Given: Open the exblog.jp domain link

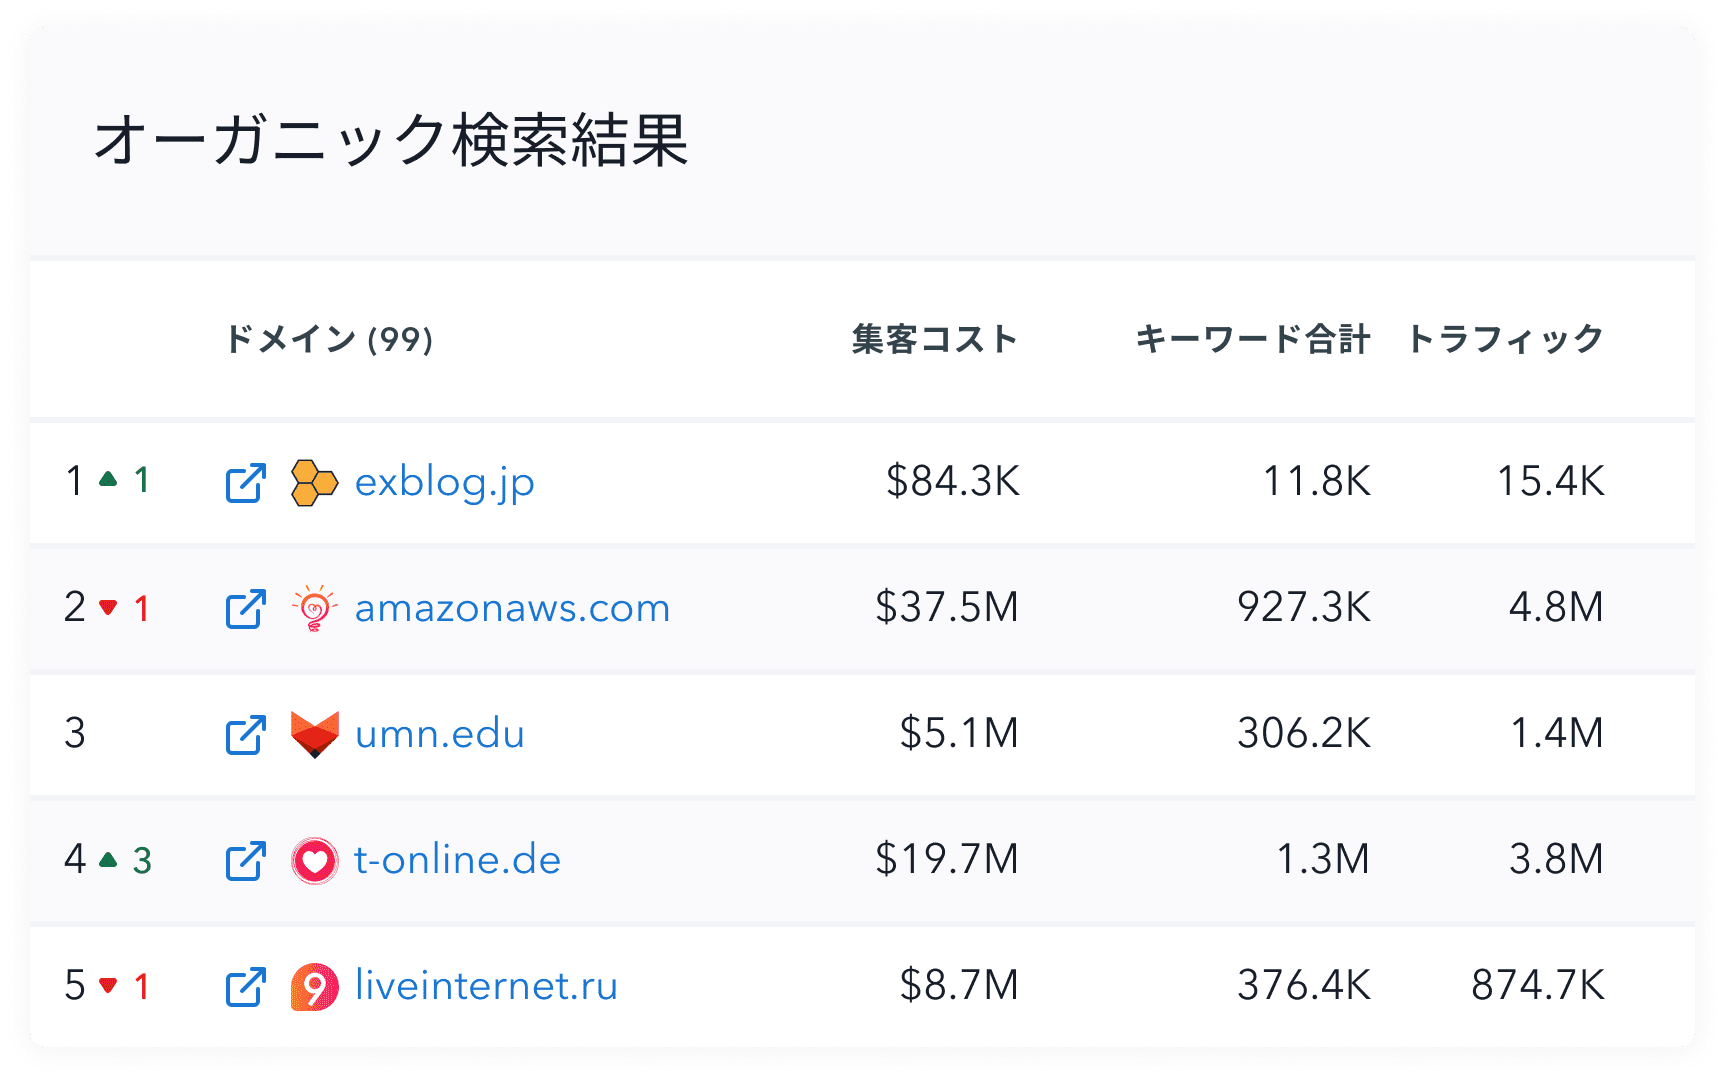Looking at the screenshot, I should (445, 483).
